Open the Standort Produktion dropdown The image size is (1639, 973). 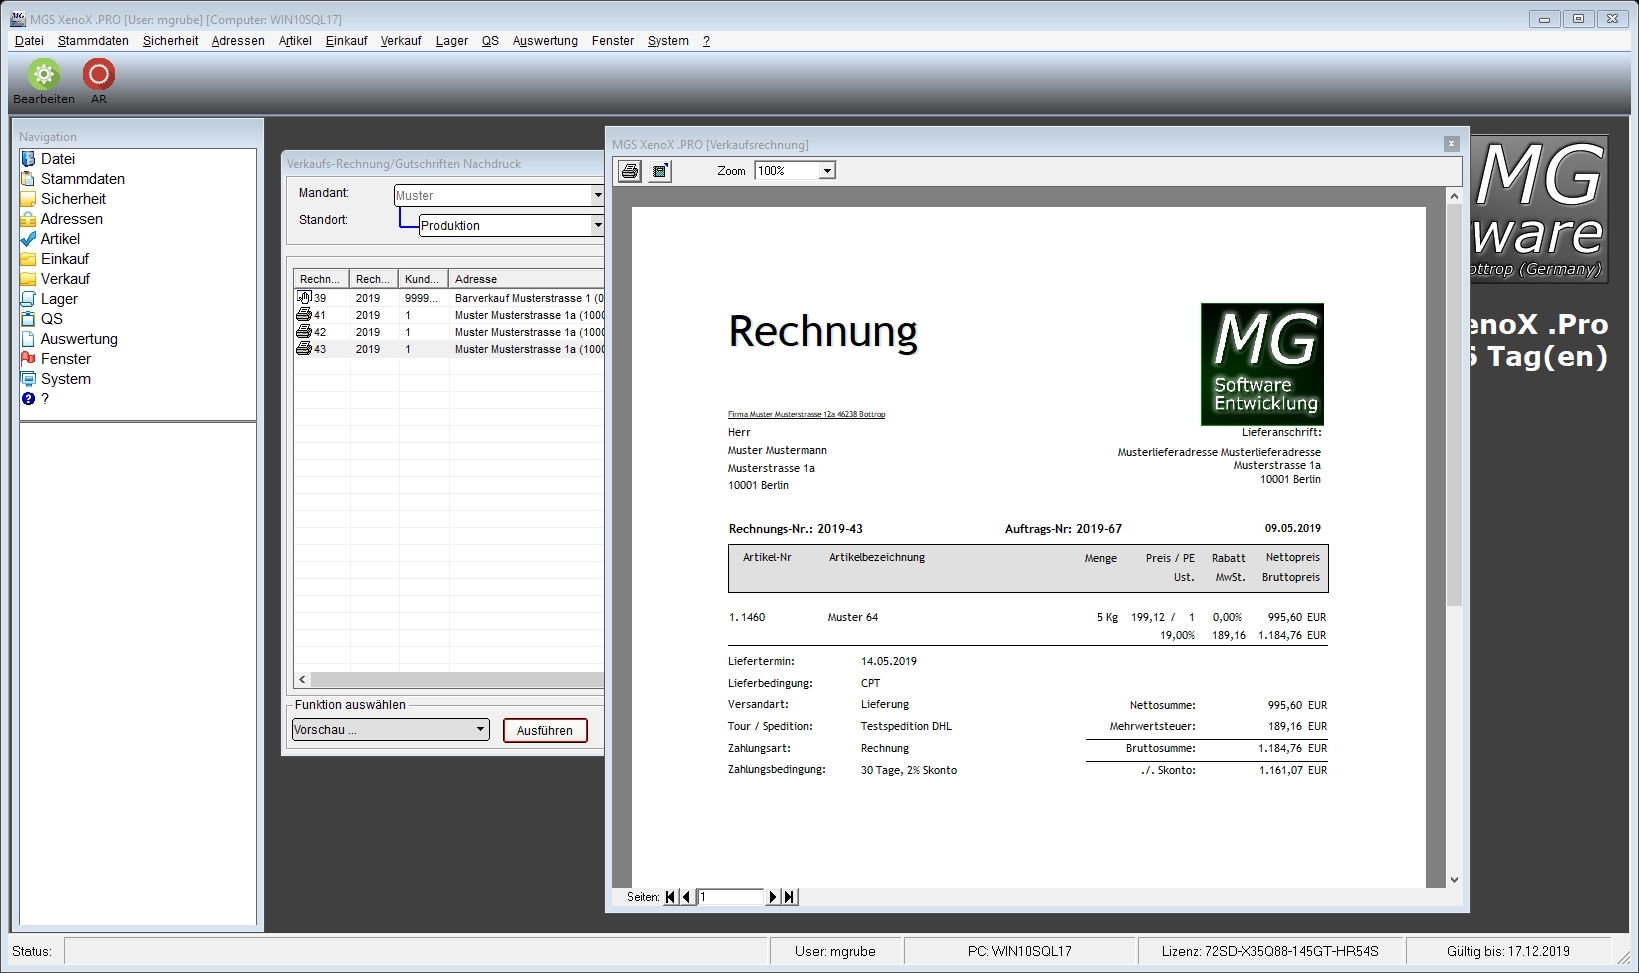tap(597, 225)
